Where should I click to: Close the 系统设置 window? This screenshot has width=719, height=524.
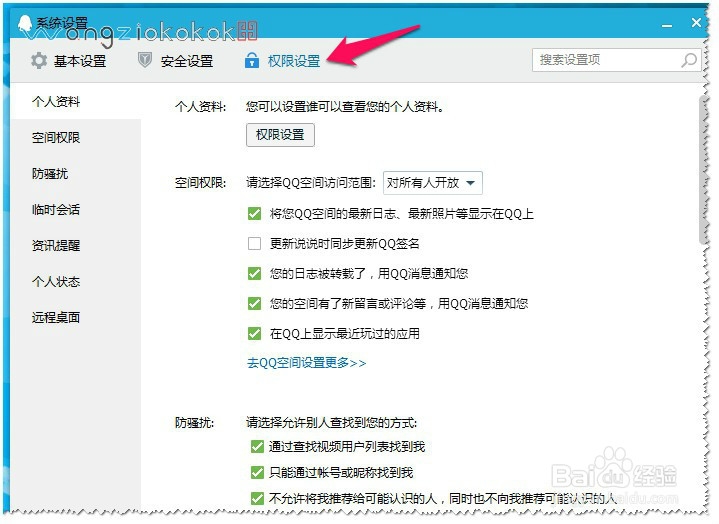pos(696,22)
